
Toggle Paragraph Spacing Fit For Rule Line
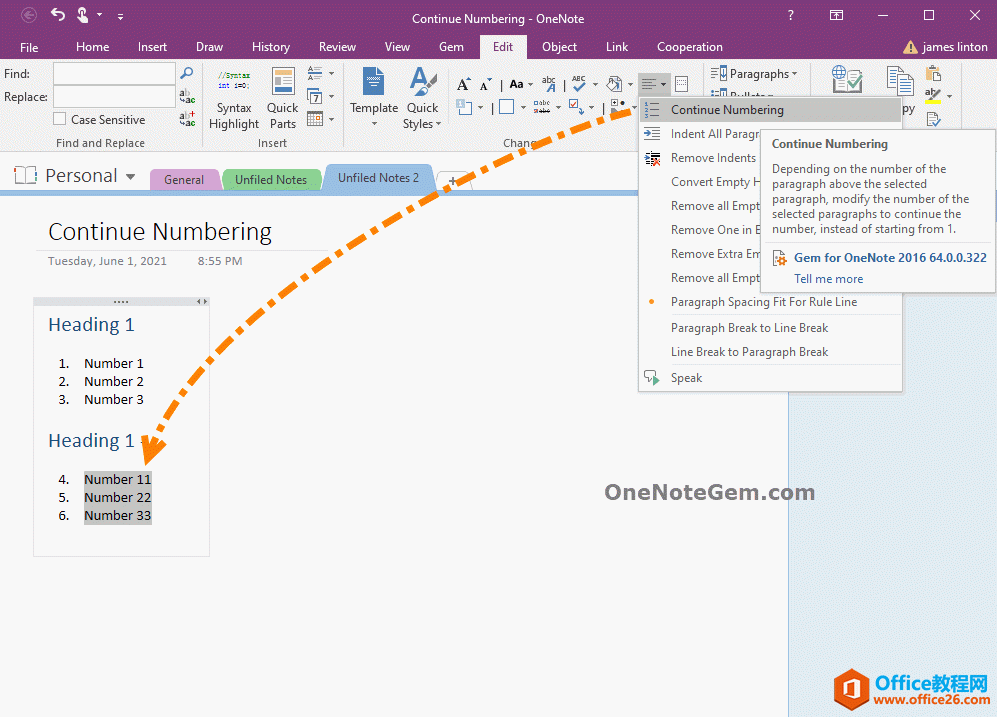(x=763, y=302)
